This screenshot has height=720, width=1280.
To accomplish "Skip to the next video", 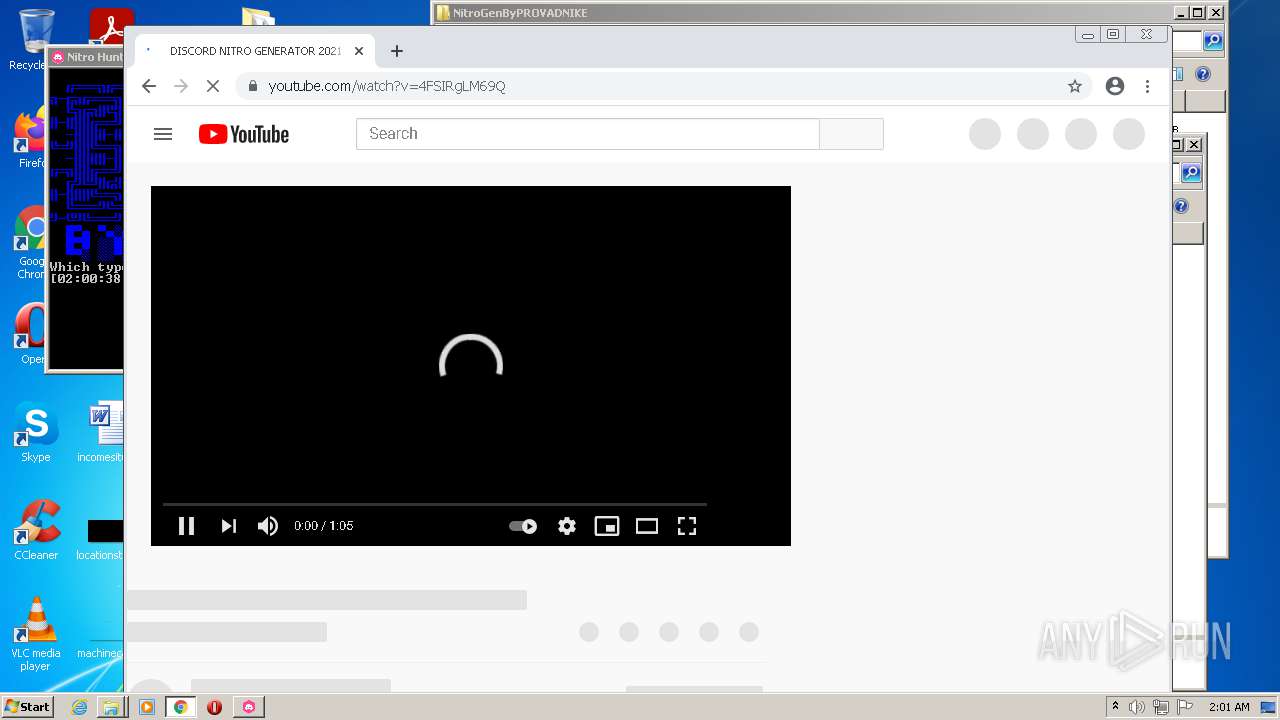I will pos(228,526).
